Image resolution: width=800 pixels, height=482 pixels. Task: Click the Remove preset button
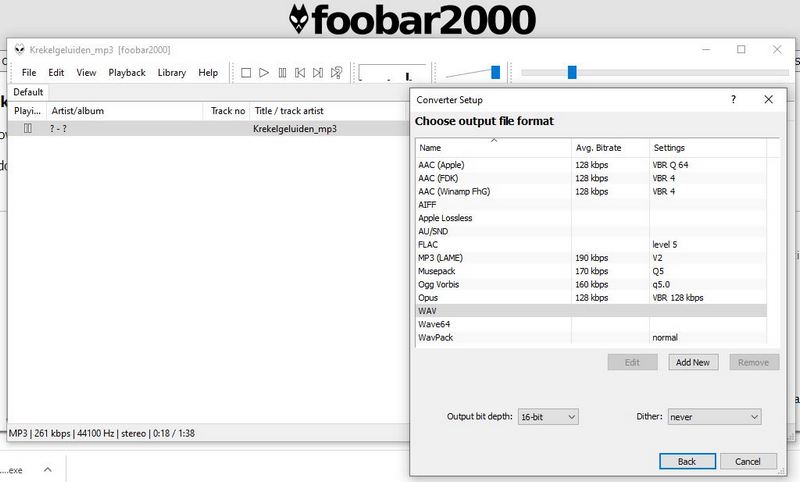[754, 362]
